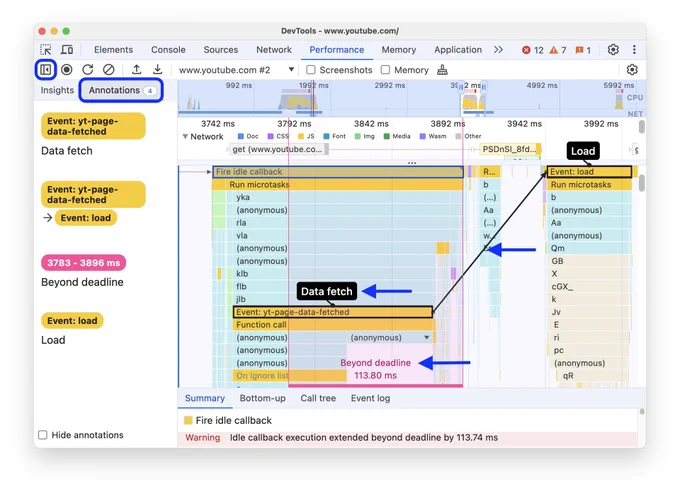Clear the recording with the clear icon
The image size is (680, 493).
pyautogui.click(x=108, y=69)
